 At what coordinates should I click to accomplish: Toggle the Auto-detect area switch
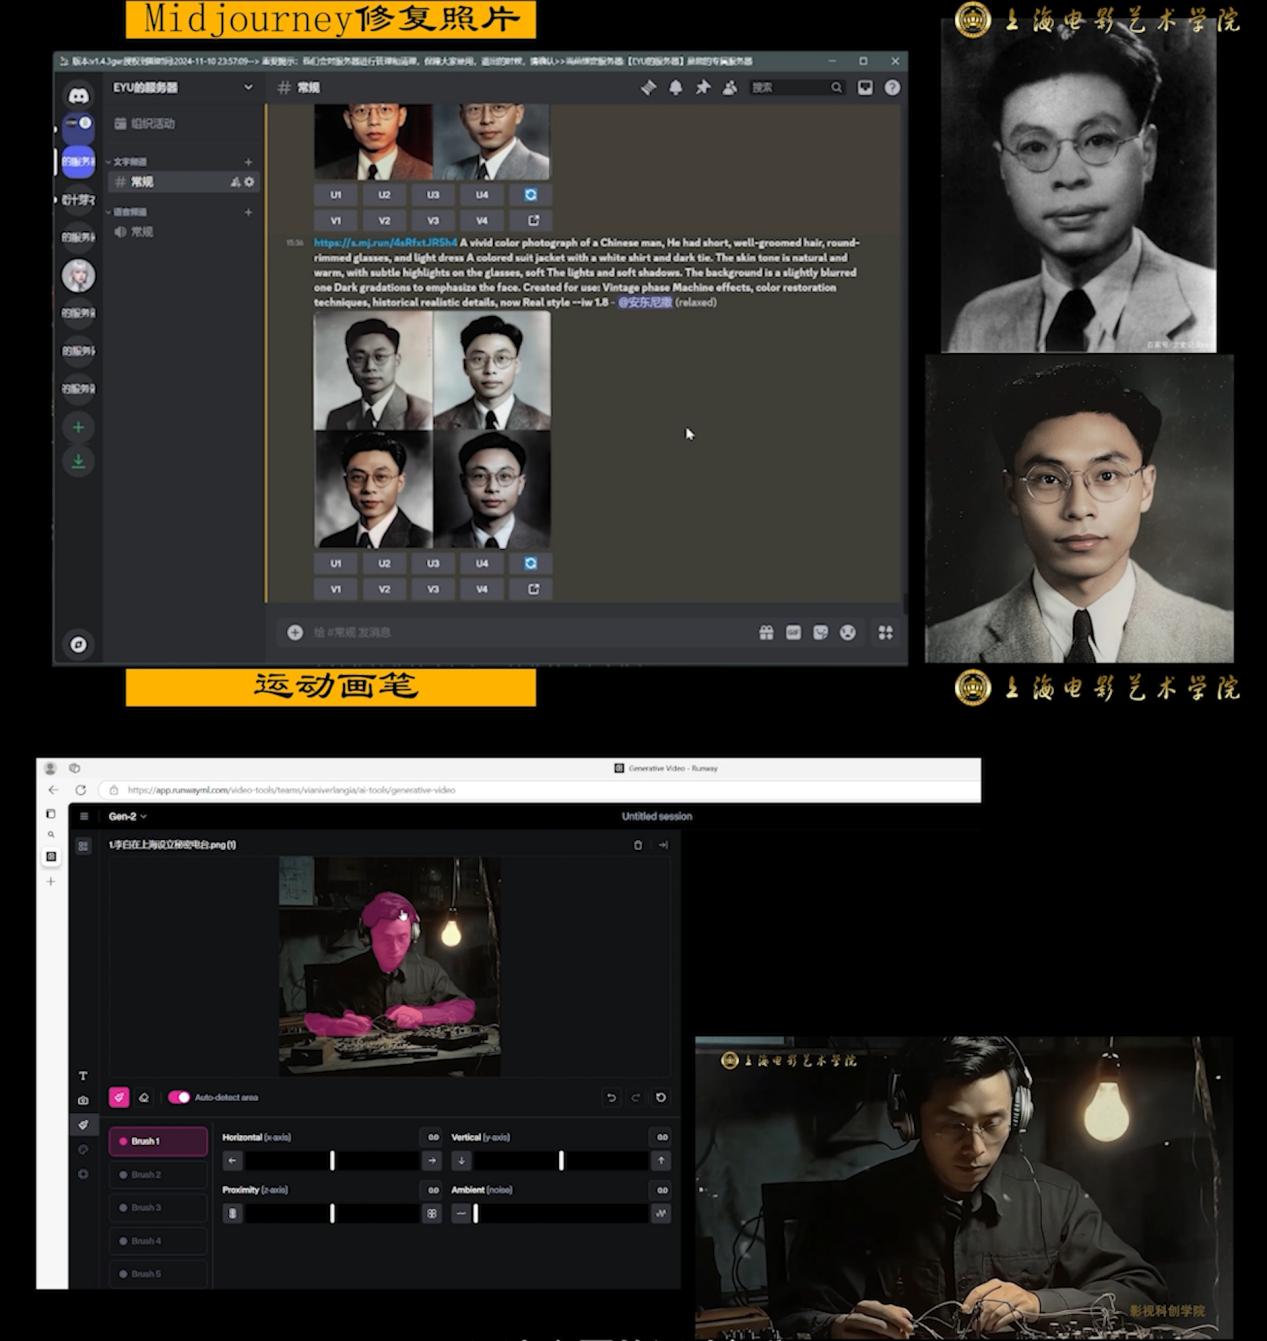(179, 1098)
